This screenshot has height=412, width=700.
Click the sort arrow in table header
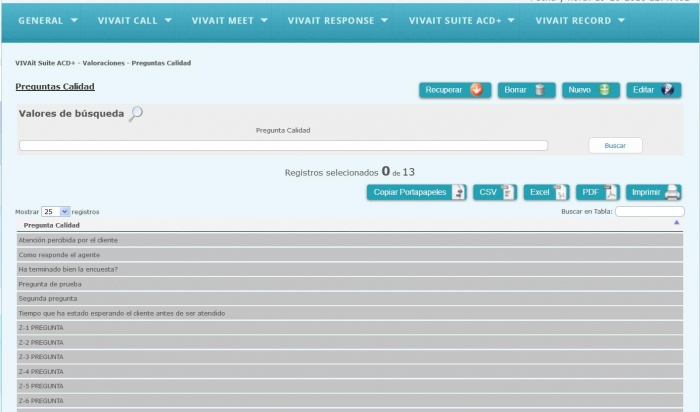coord(676,222)
